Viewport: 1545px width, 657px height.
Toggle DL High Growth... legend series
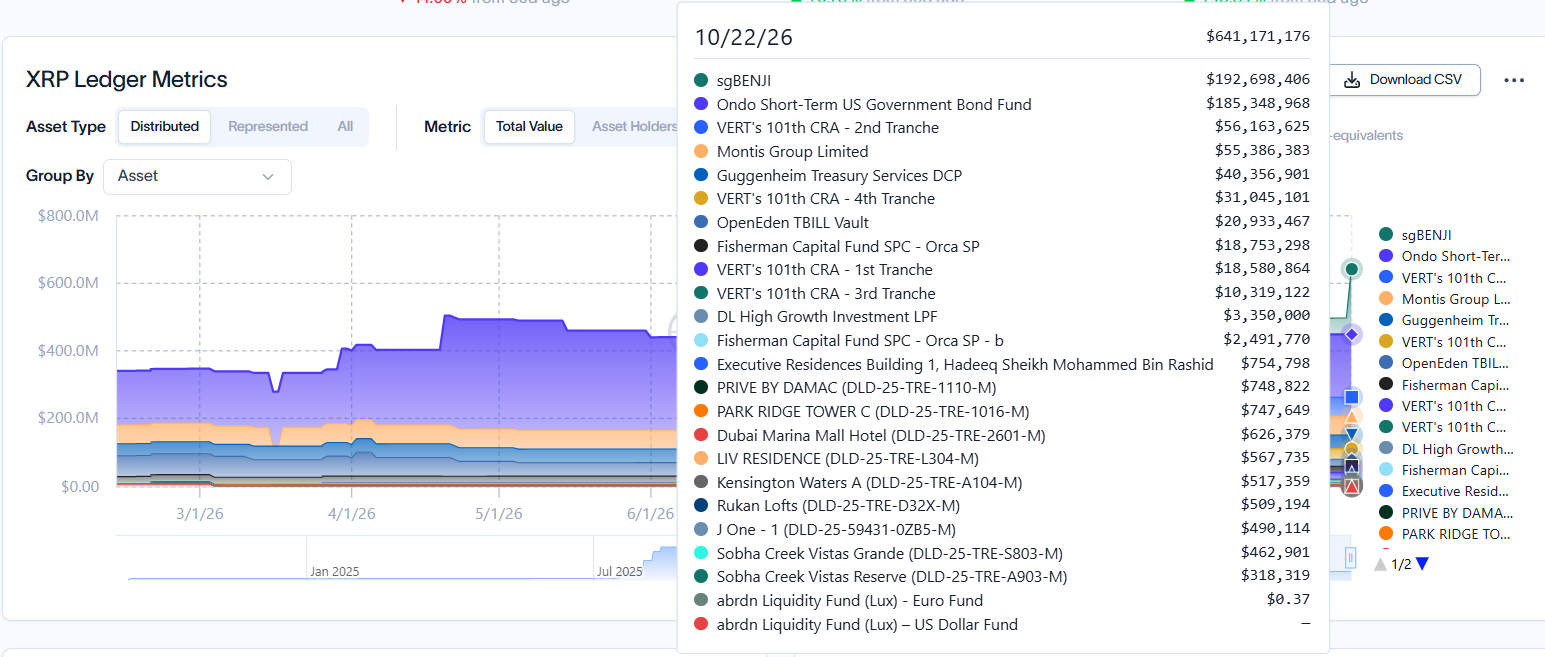pyautogui.click(x=1446, y=449)
